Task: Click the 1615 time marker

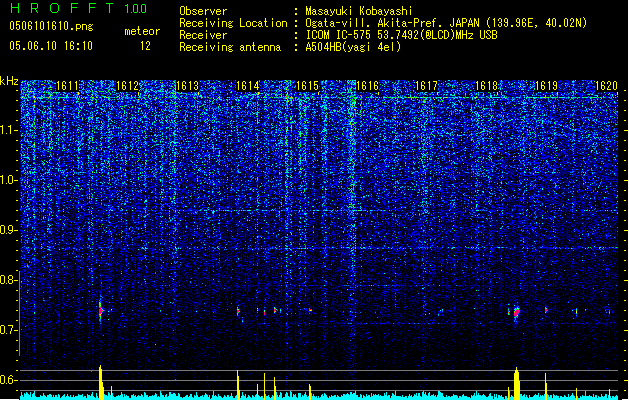Action: [307, 86]
